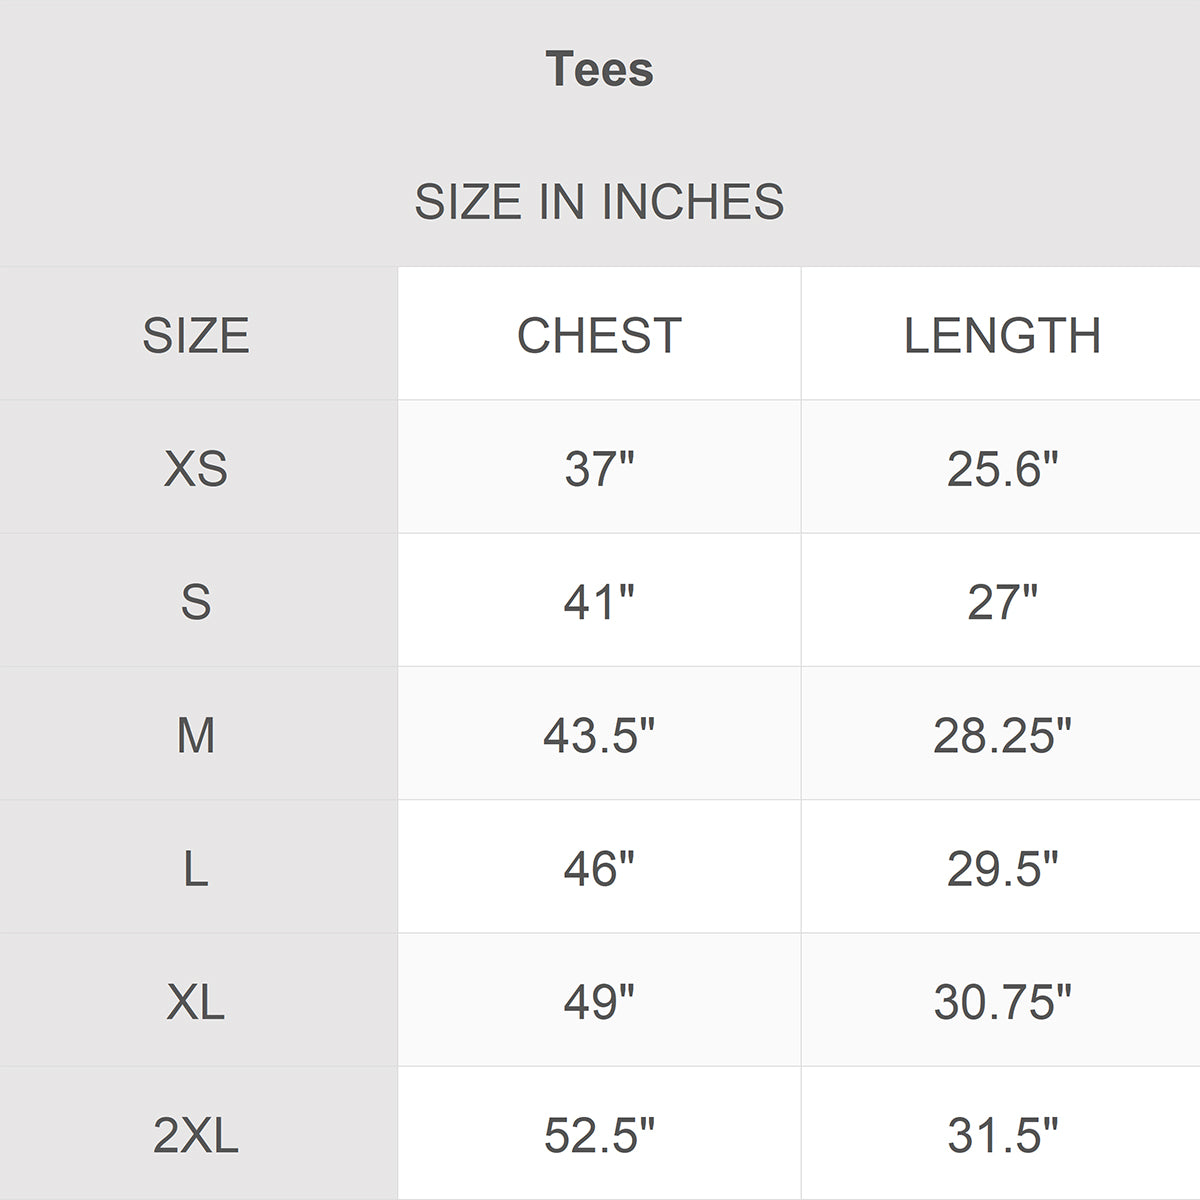Select the XS size row label
This screenshot has width=1200, height=1200.
(196, 468)
